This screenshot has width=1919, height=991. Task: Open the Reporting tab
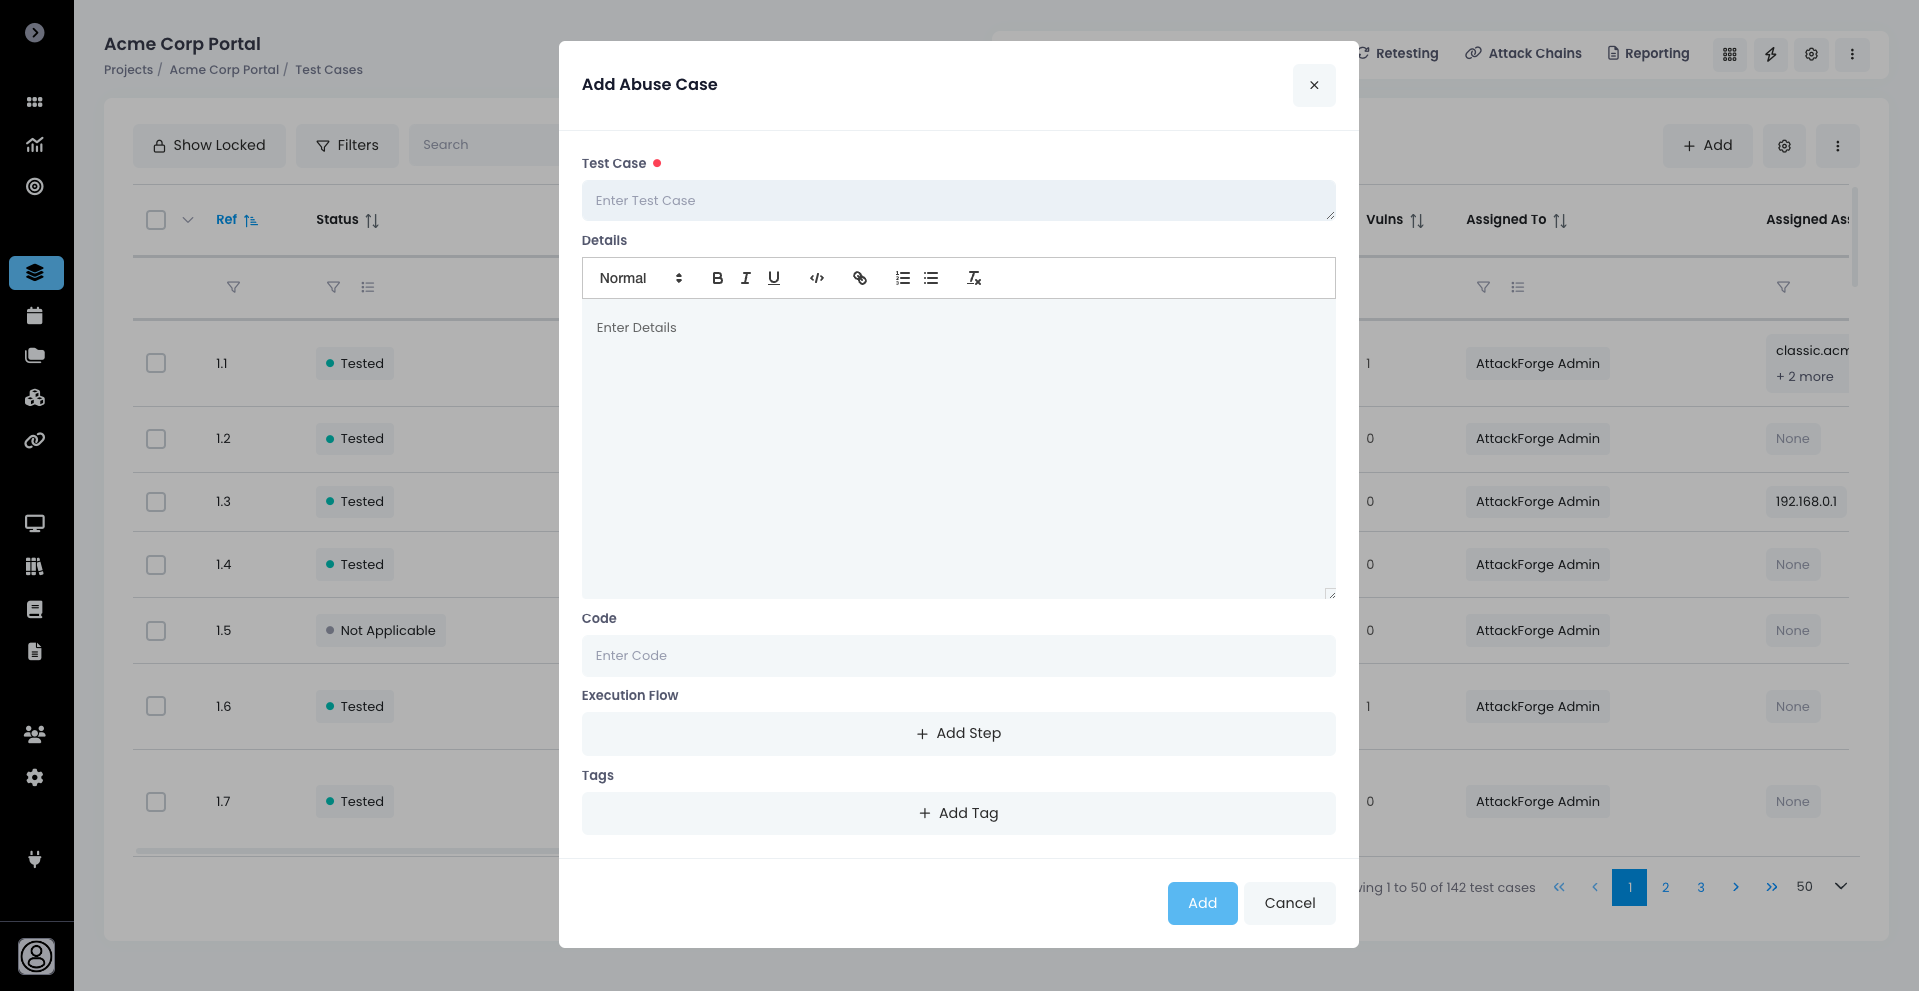point(1648,53)
